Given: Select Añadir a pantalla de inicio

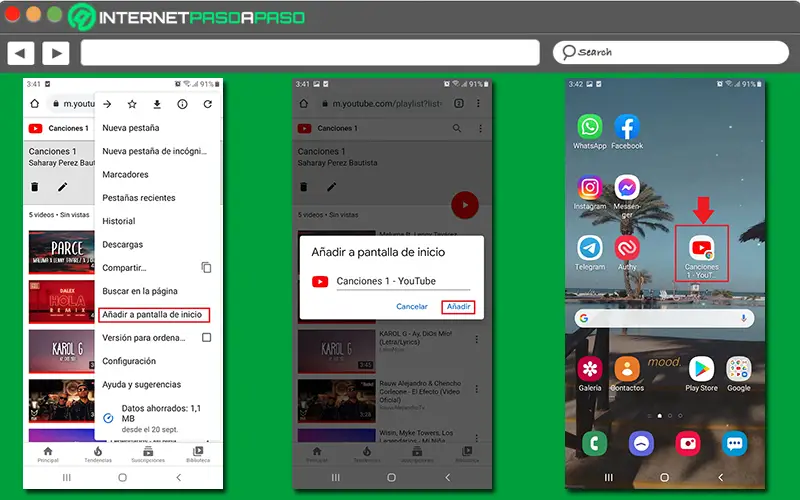Looking at the screenshot, I should coord(154,314).
